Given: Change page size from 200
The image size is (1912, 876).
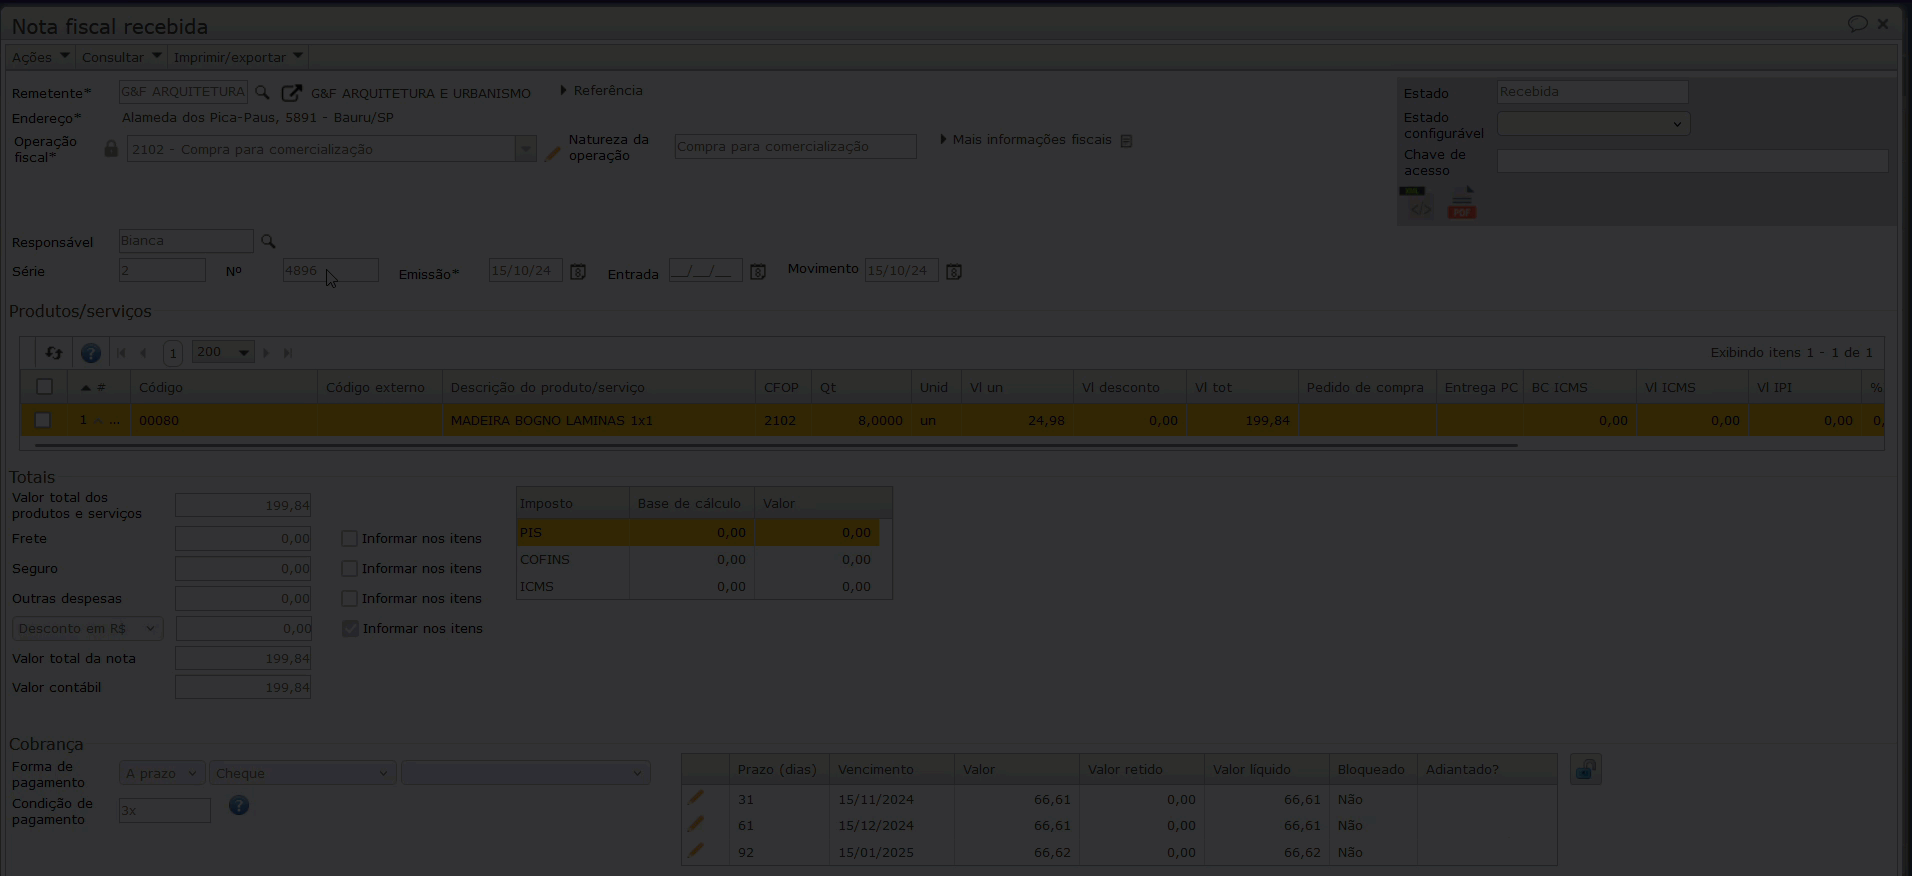Looking at the screenshot, I should pos(223,353).
